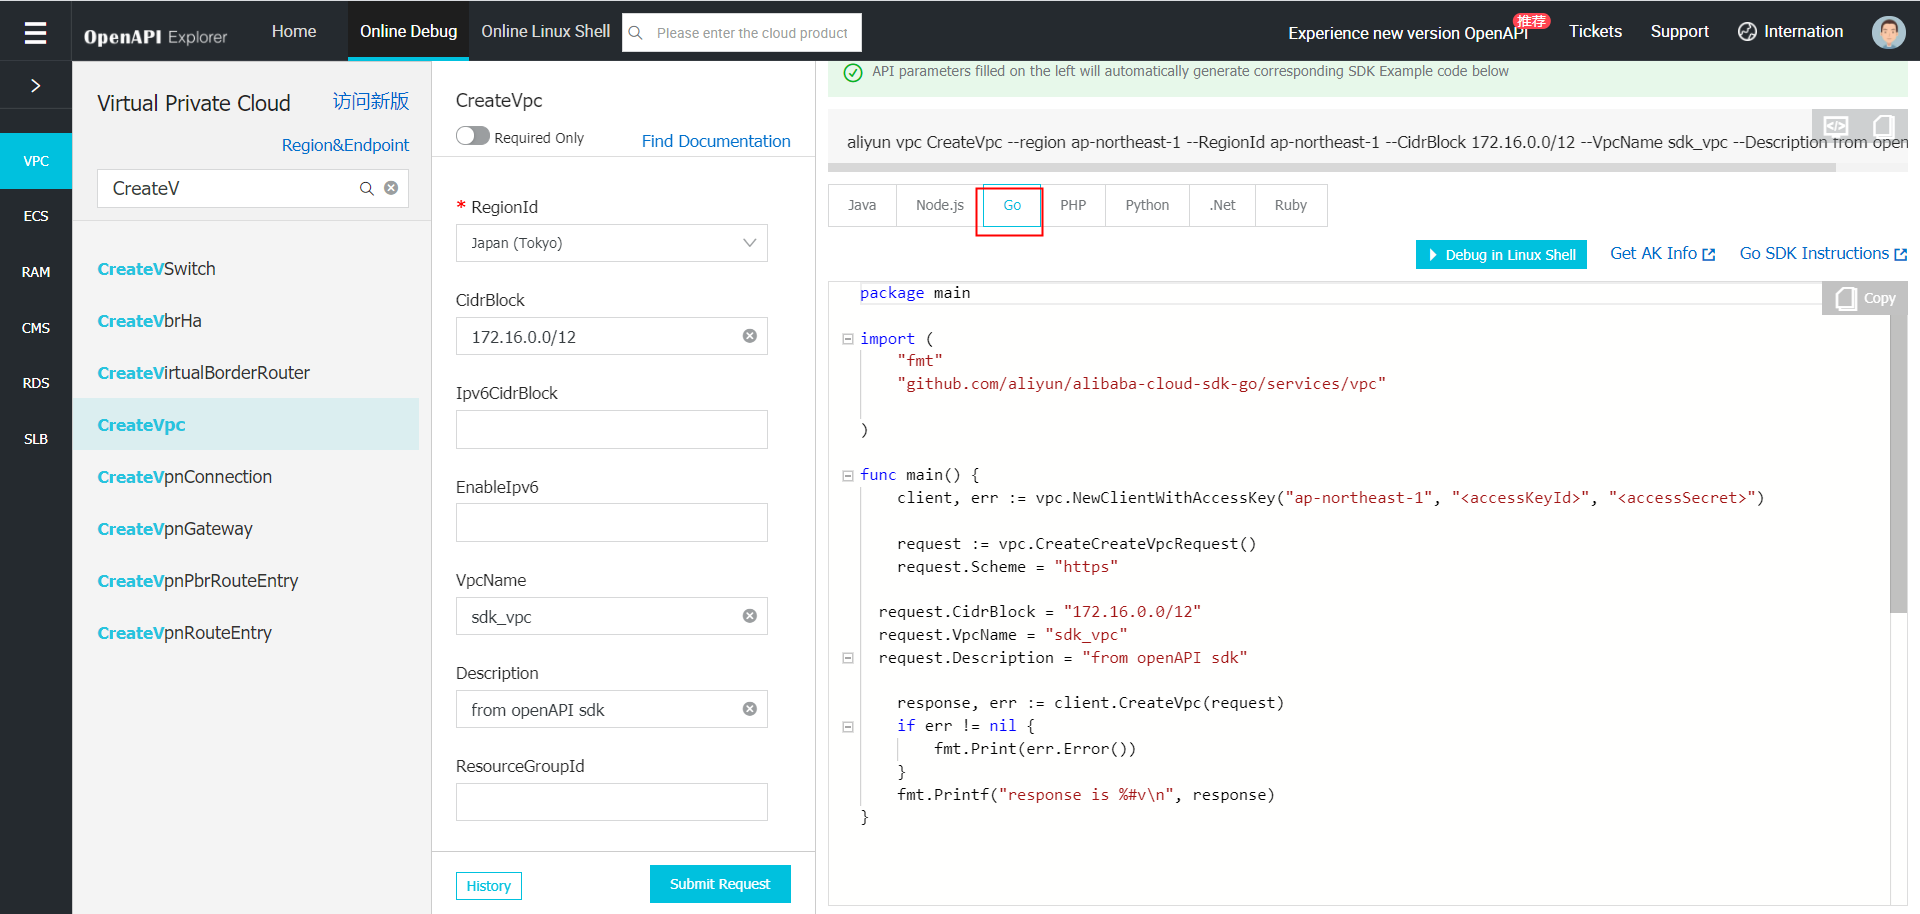Open the hamburger menu icon

point(35,33)
